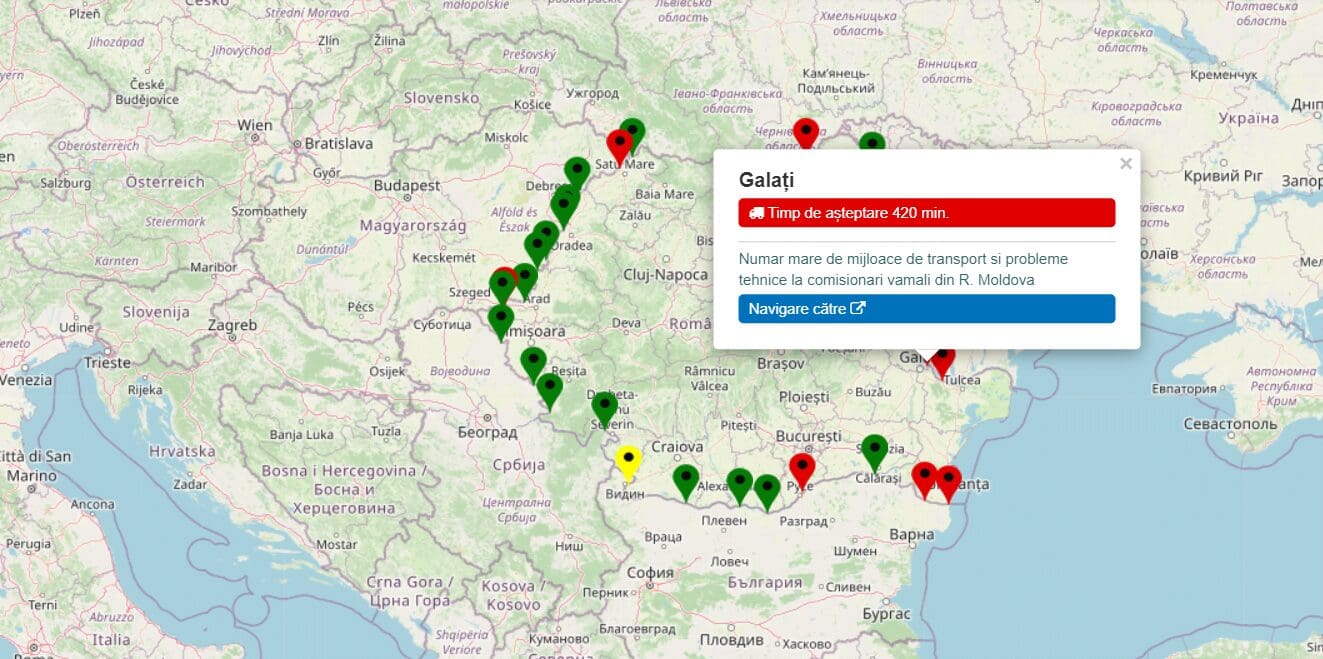Click right red marker near Constanța
The height and width of the screenshot is (659, 1323).
pyautogui.click(x=948, y=481)
